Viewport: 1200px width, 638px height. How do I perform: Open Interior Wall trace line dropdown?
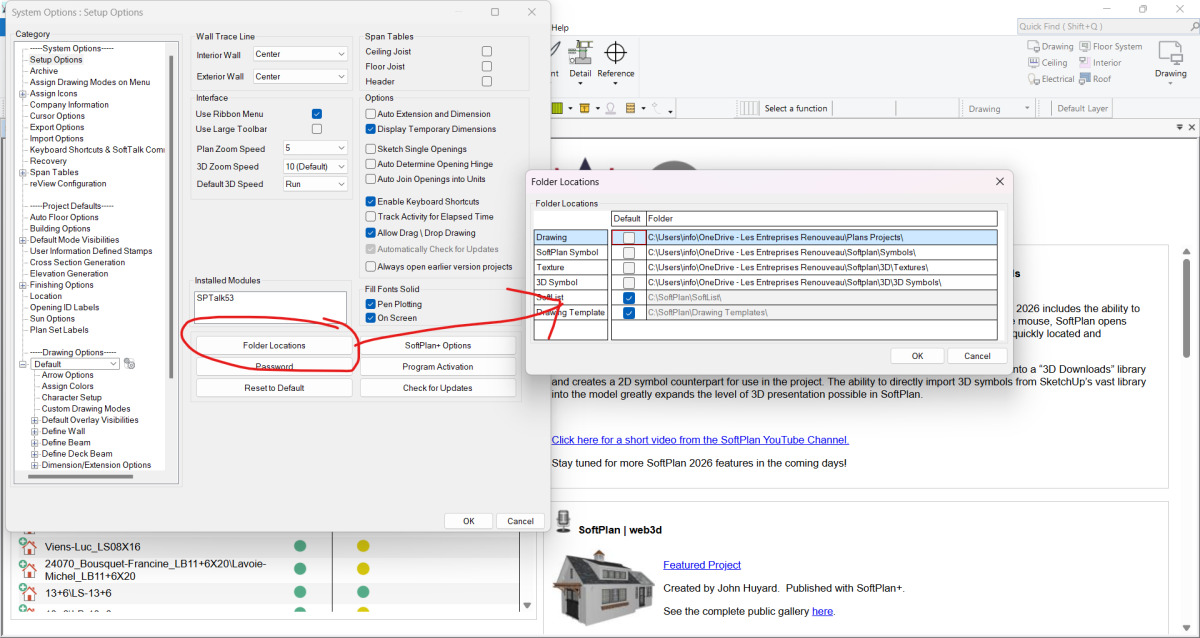coord(299,54)
